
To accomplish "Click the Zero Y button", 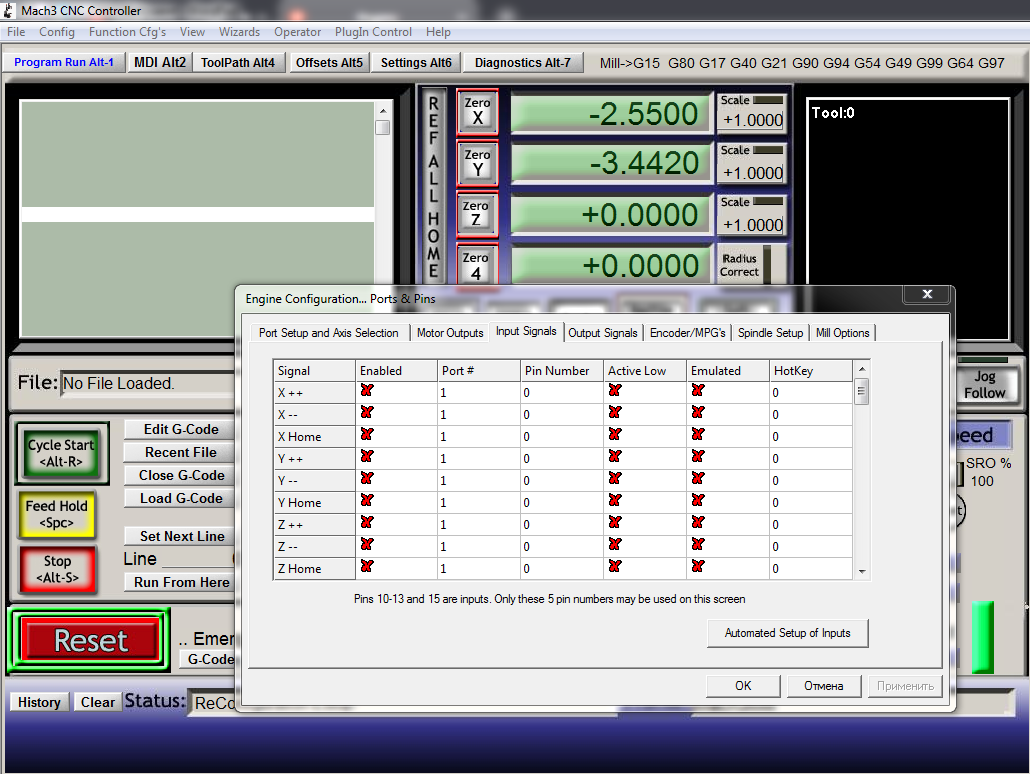I will coord(478,164).
